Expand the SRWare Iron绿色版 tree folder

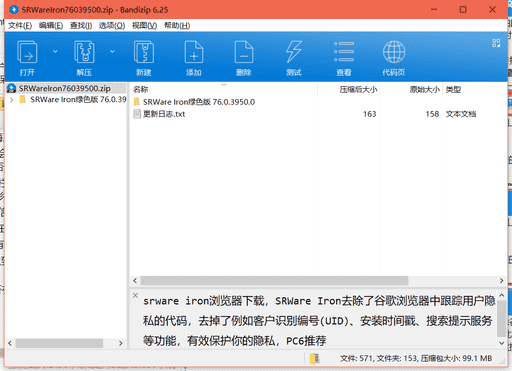click(11, 100)
